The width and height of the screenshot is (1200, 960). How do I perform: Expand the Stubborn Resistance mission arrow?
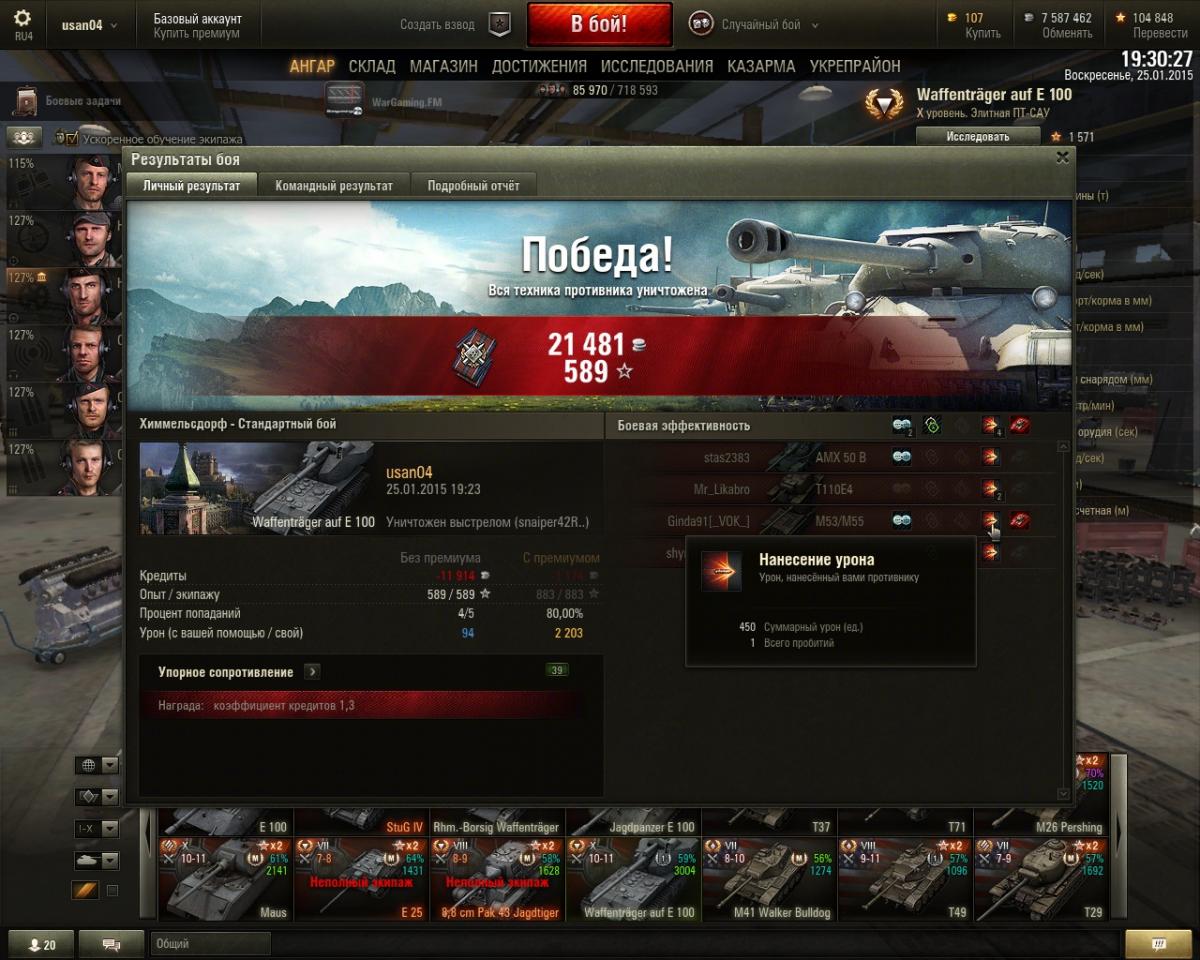point(312,672)
